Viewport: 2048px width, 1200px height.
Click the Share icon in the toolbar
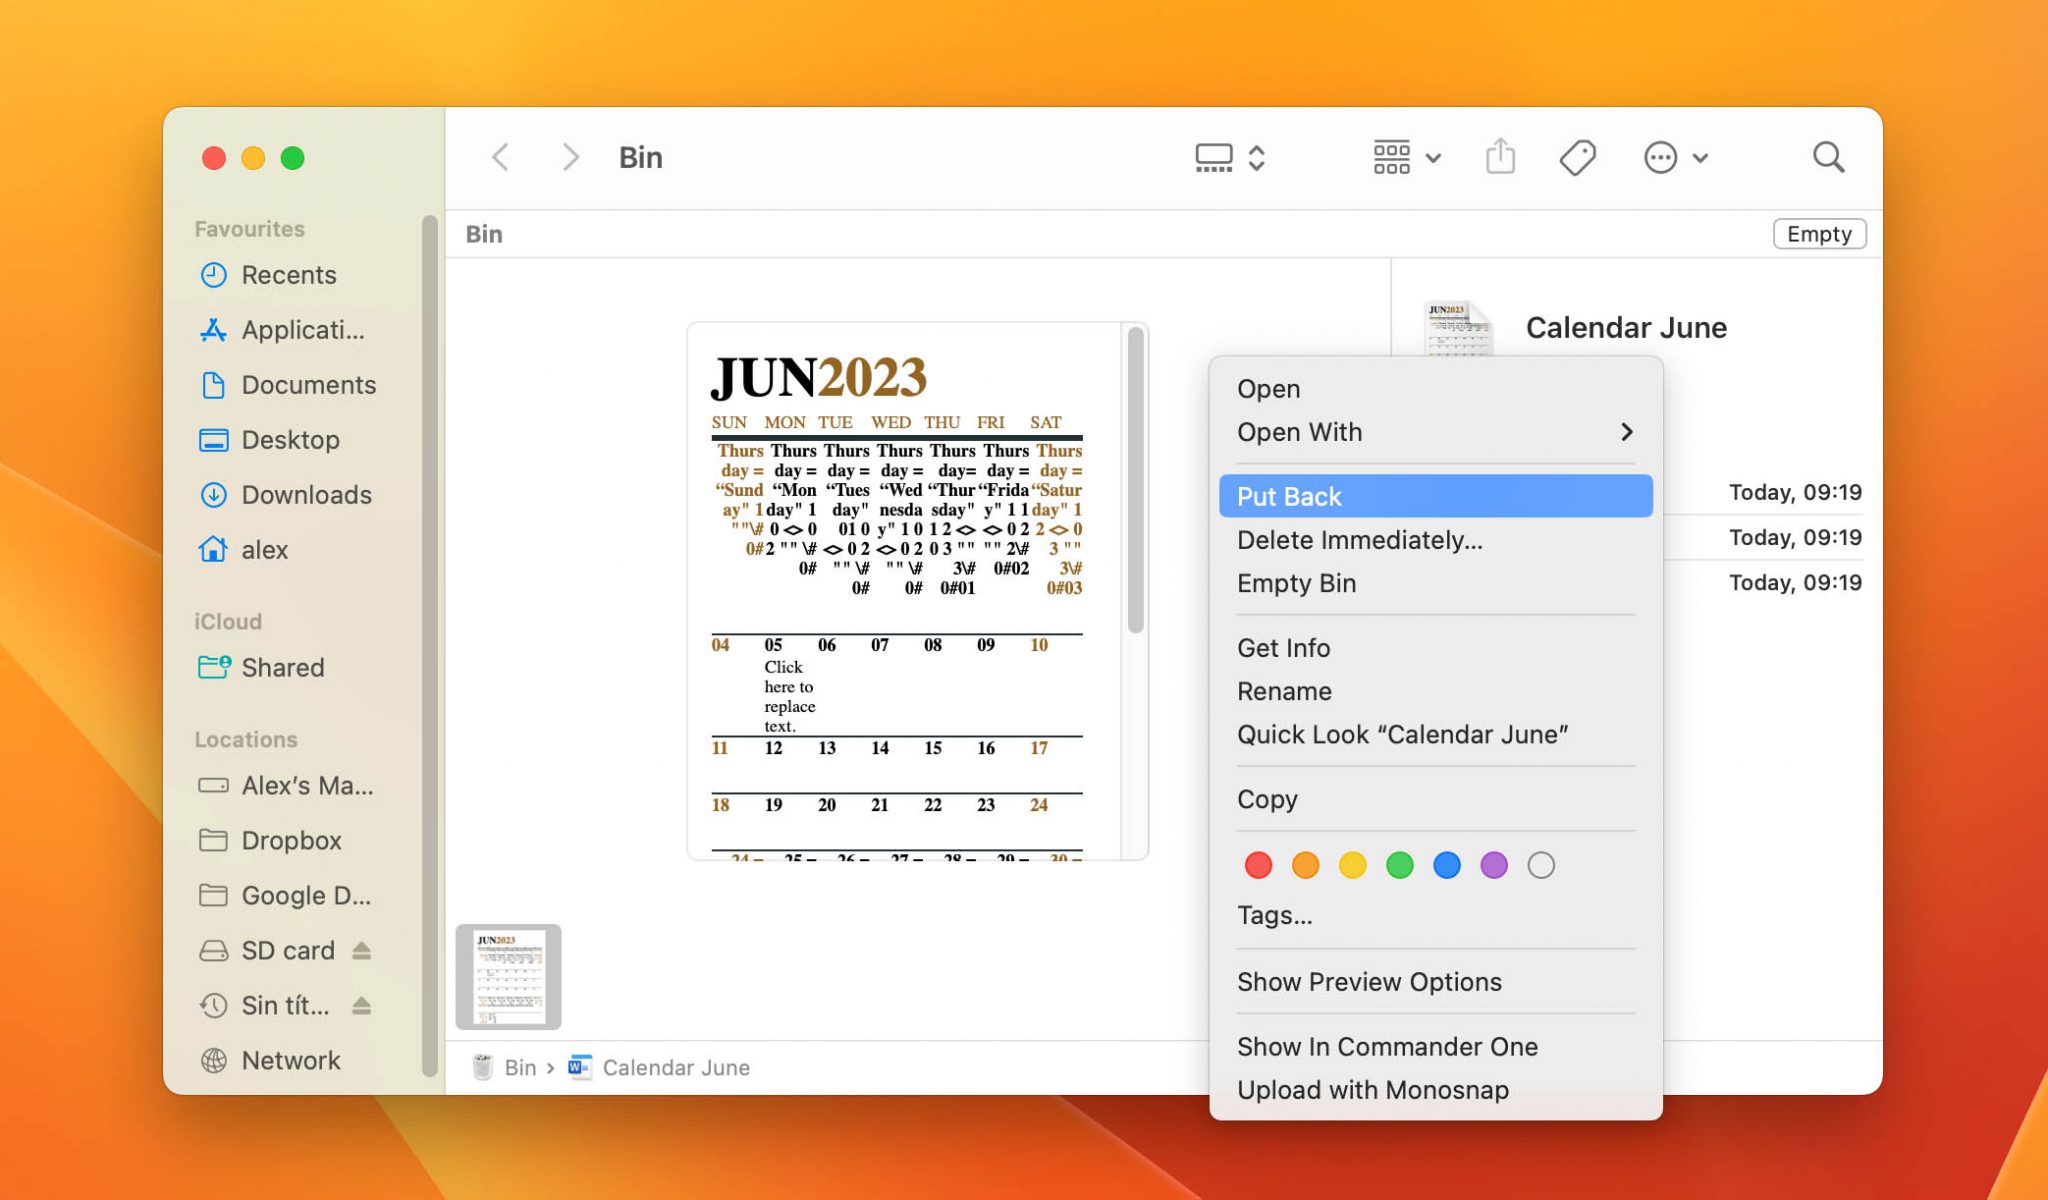(1499, 157)
